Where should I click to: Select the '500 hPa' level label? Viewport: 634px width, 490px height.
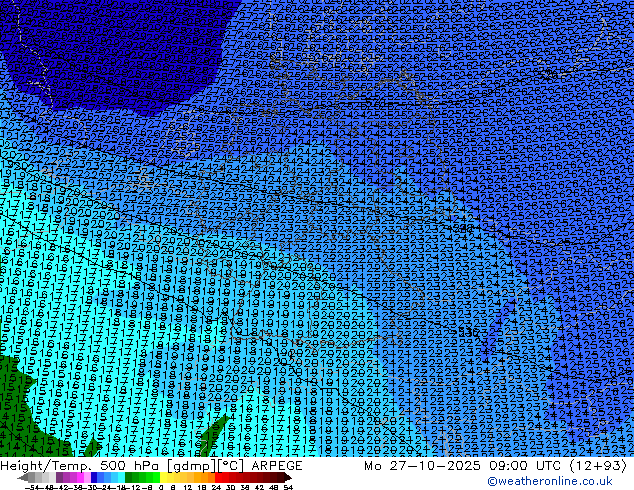(131, 466)
